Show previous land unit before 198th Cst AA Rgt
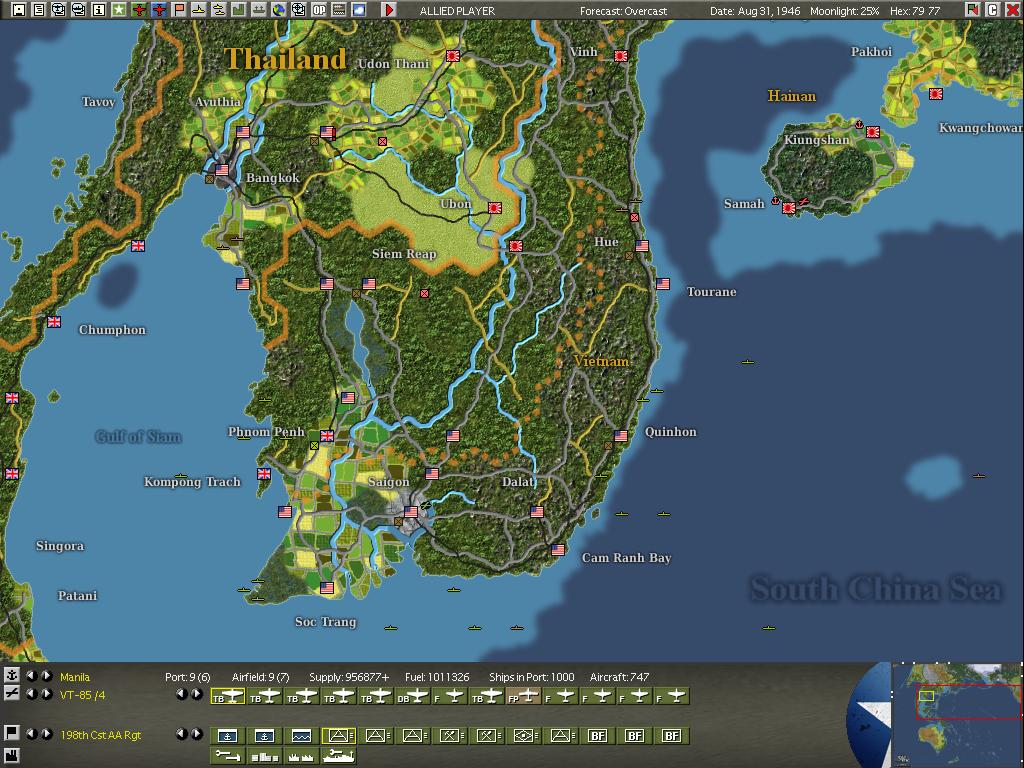Screen dimensions: 1024x768 [31, 734]
